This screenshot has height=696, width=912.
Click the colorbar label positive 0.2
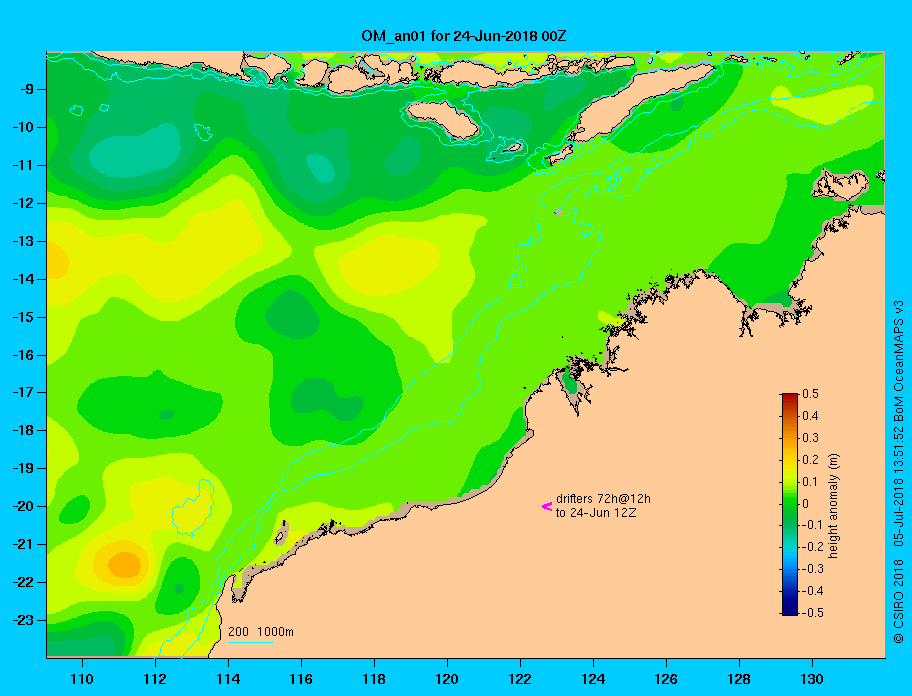pyautogui.click(x=810, y=460)
